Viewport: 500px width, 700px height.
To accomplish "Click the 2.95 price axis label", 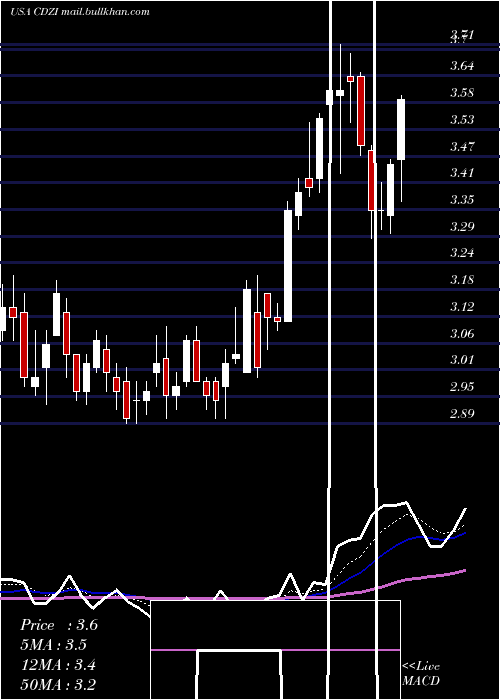I will 462,386.
